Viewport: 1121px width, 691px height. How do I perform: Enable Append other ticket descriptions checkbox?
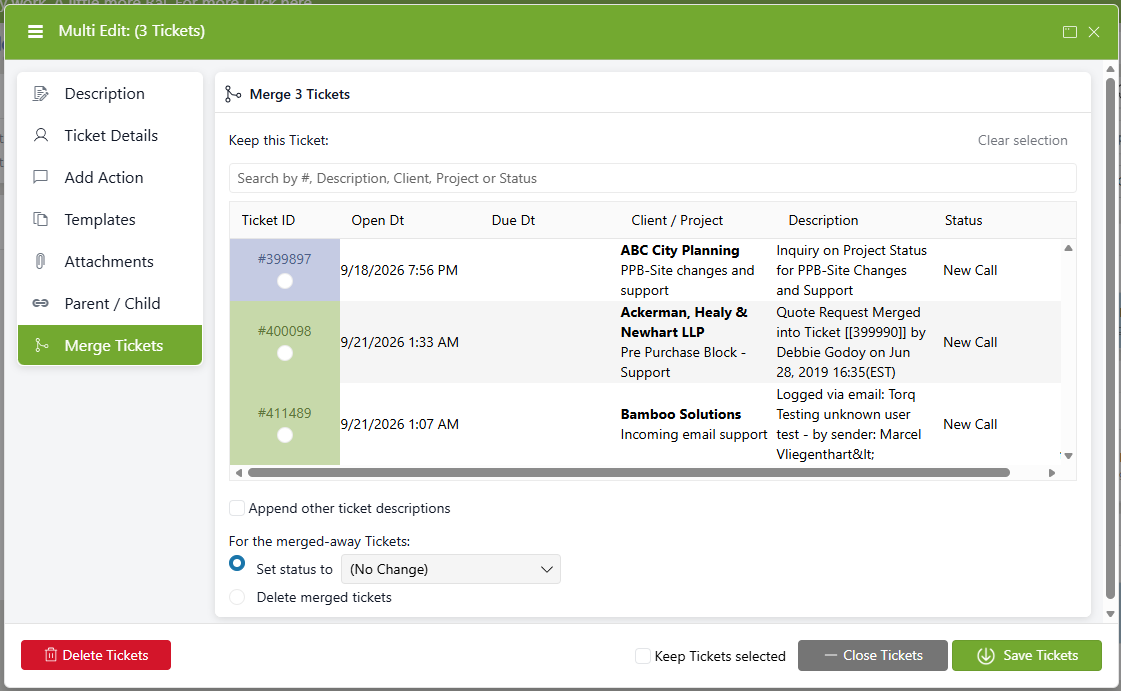[x=237, y=508]
